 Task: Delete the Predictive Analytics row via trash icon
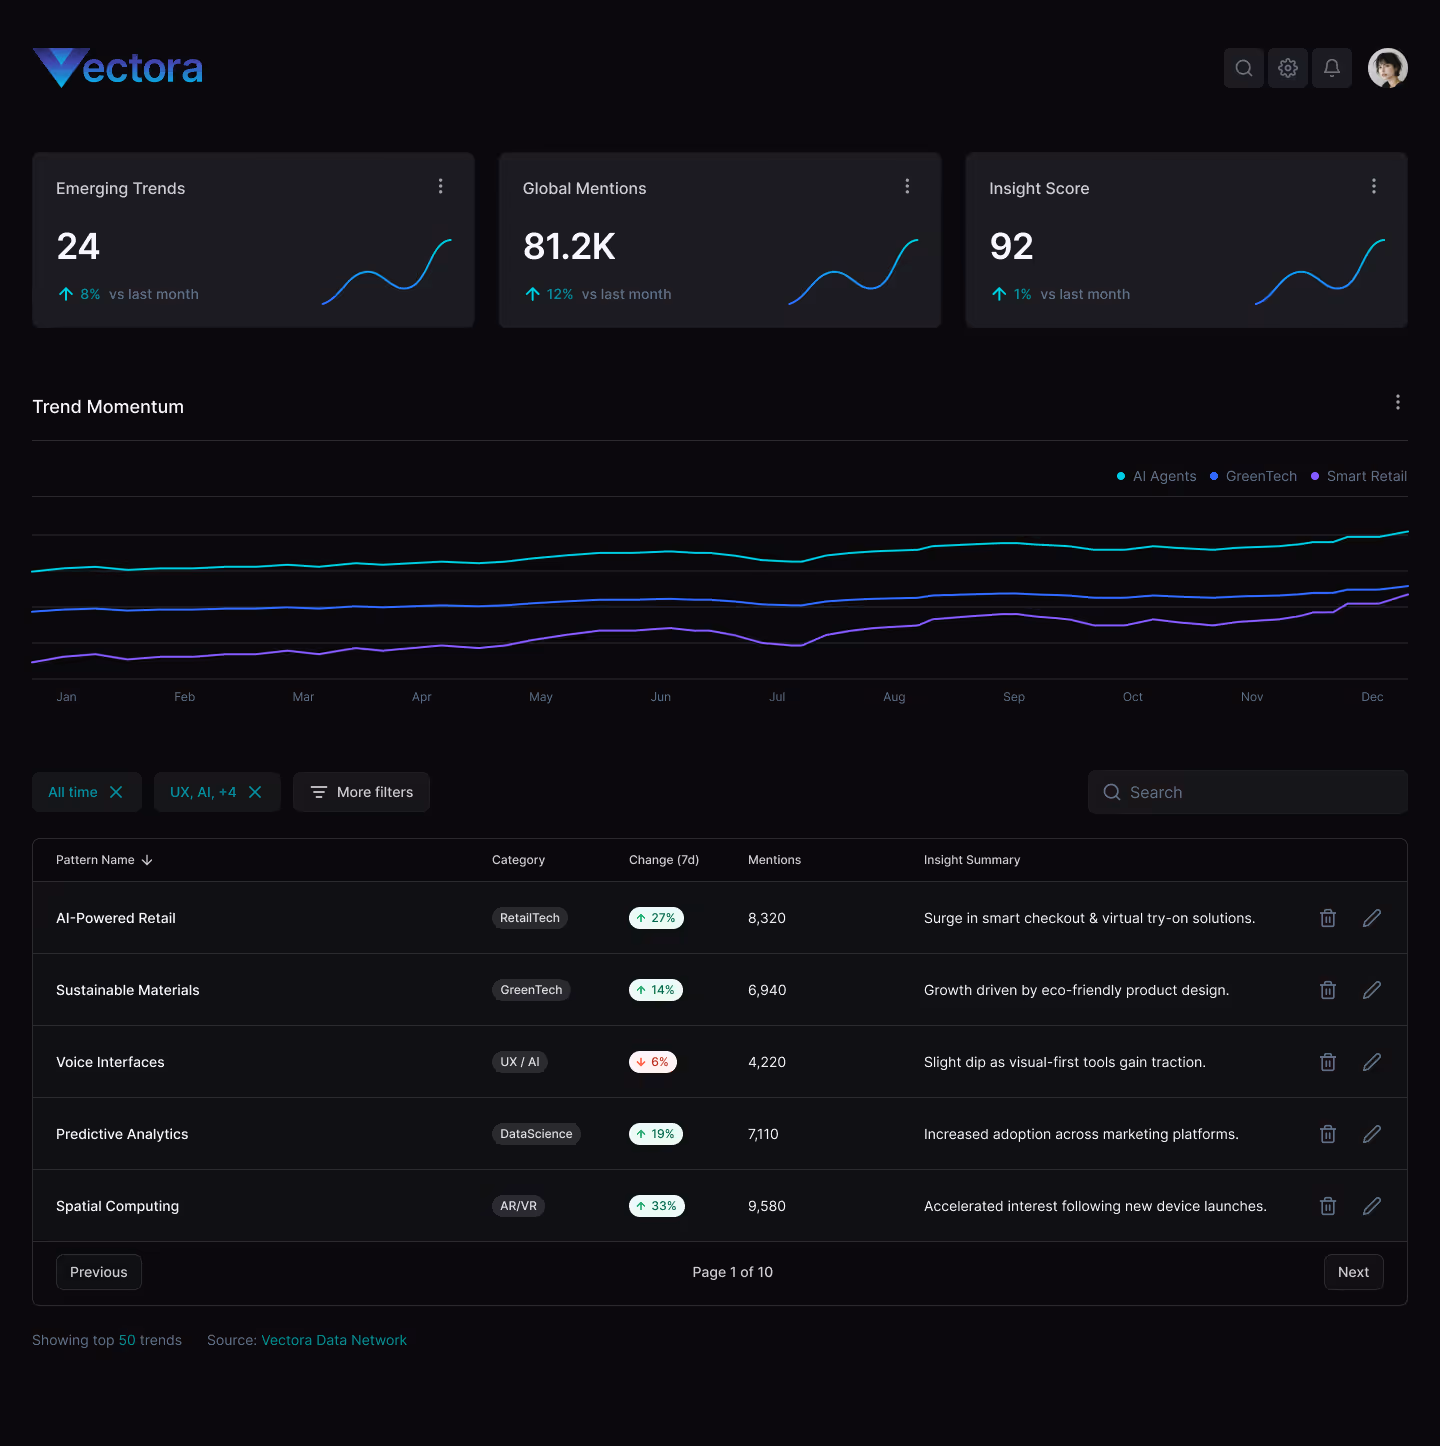(x=1327, y=1133)
